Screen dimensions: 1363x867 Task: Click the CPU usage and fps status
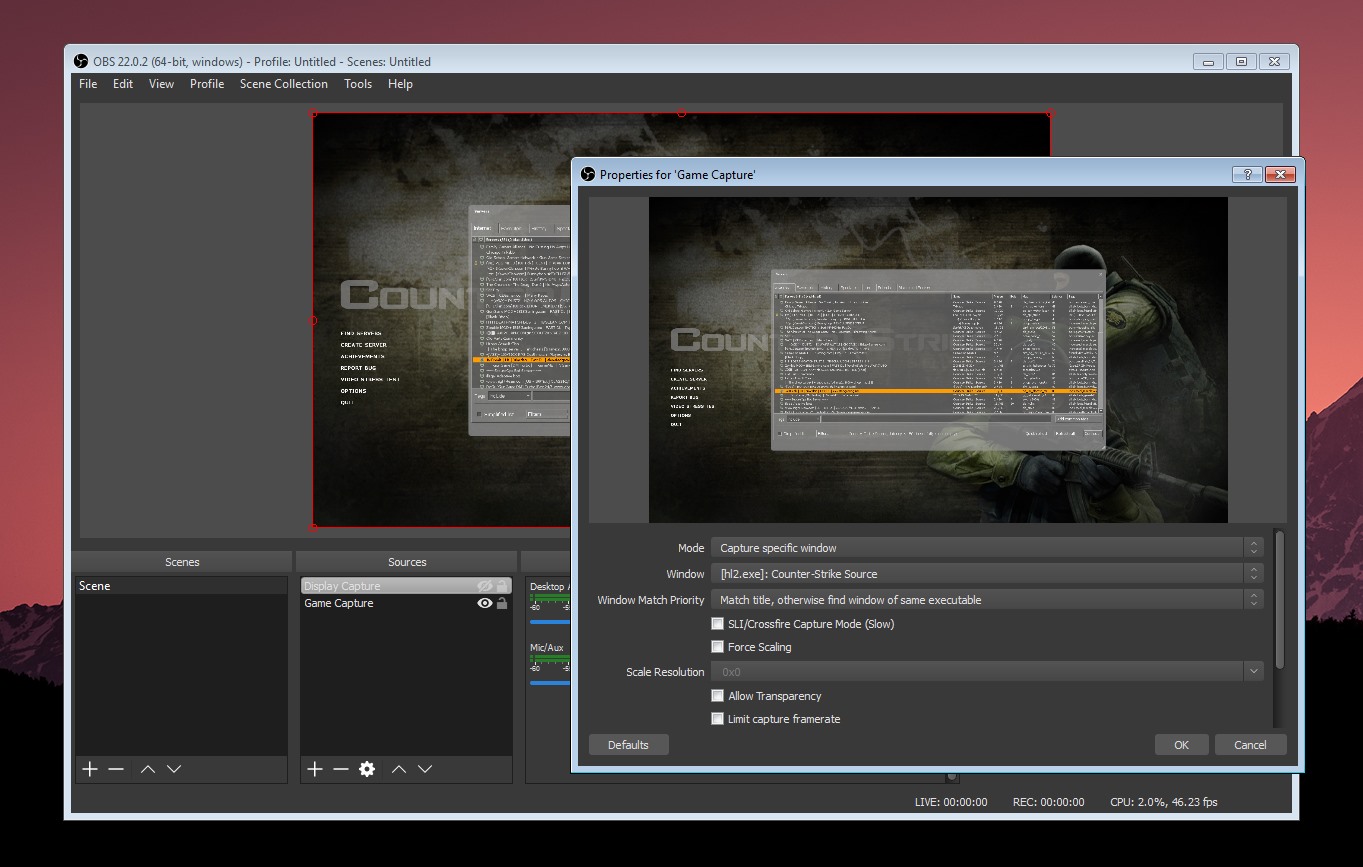[1164, 802]
